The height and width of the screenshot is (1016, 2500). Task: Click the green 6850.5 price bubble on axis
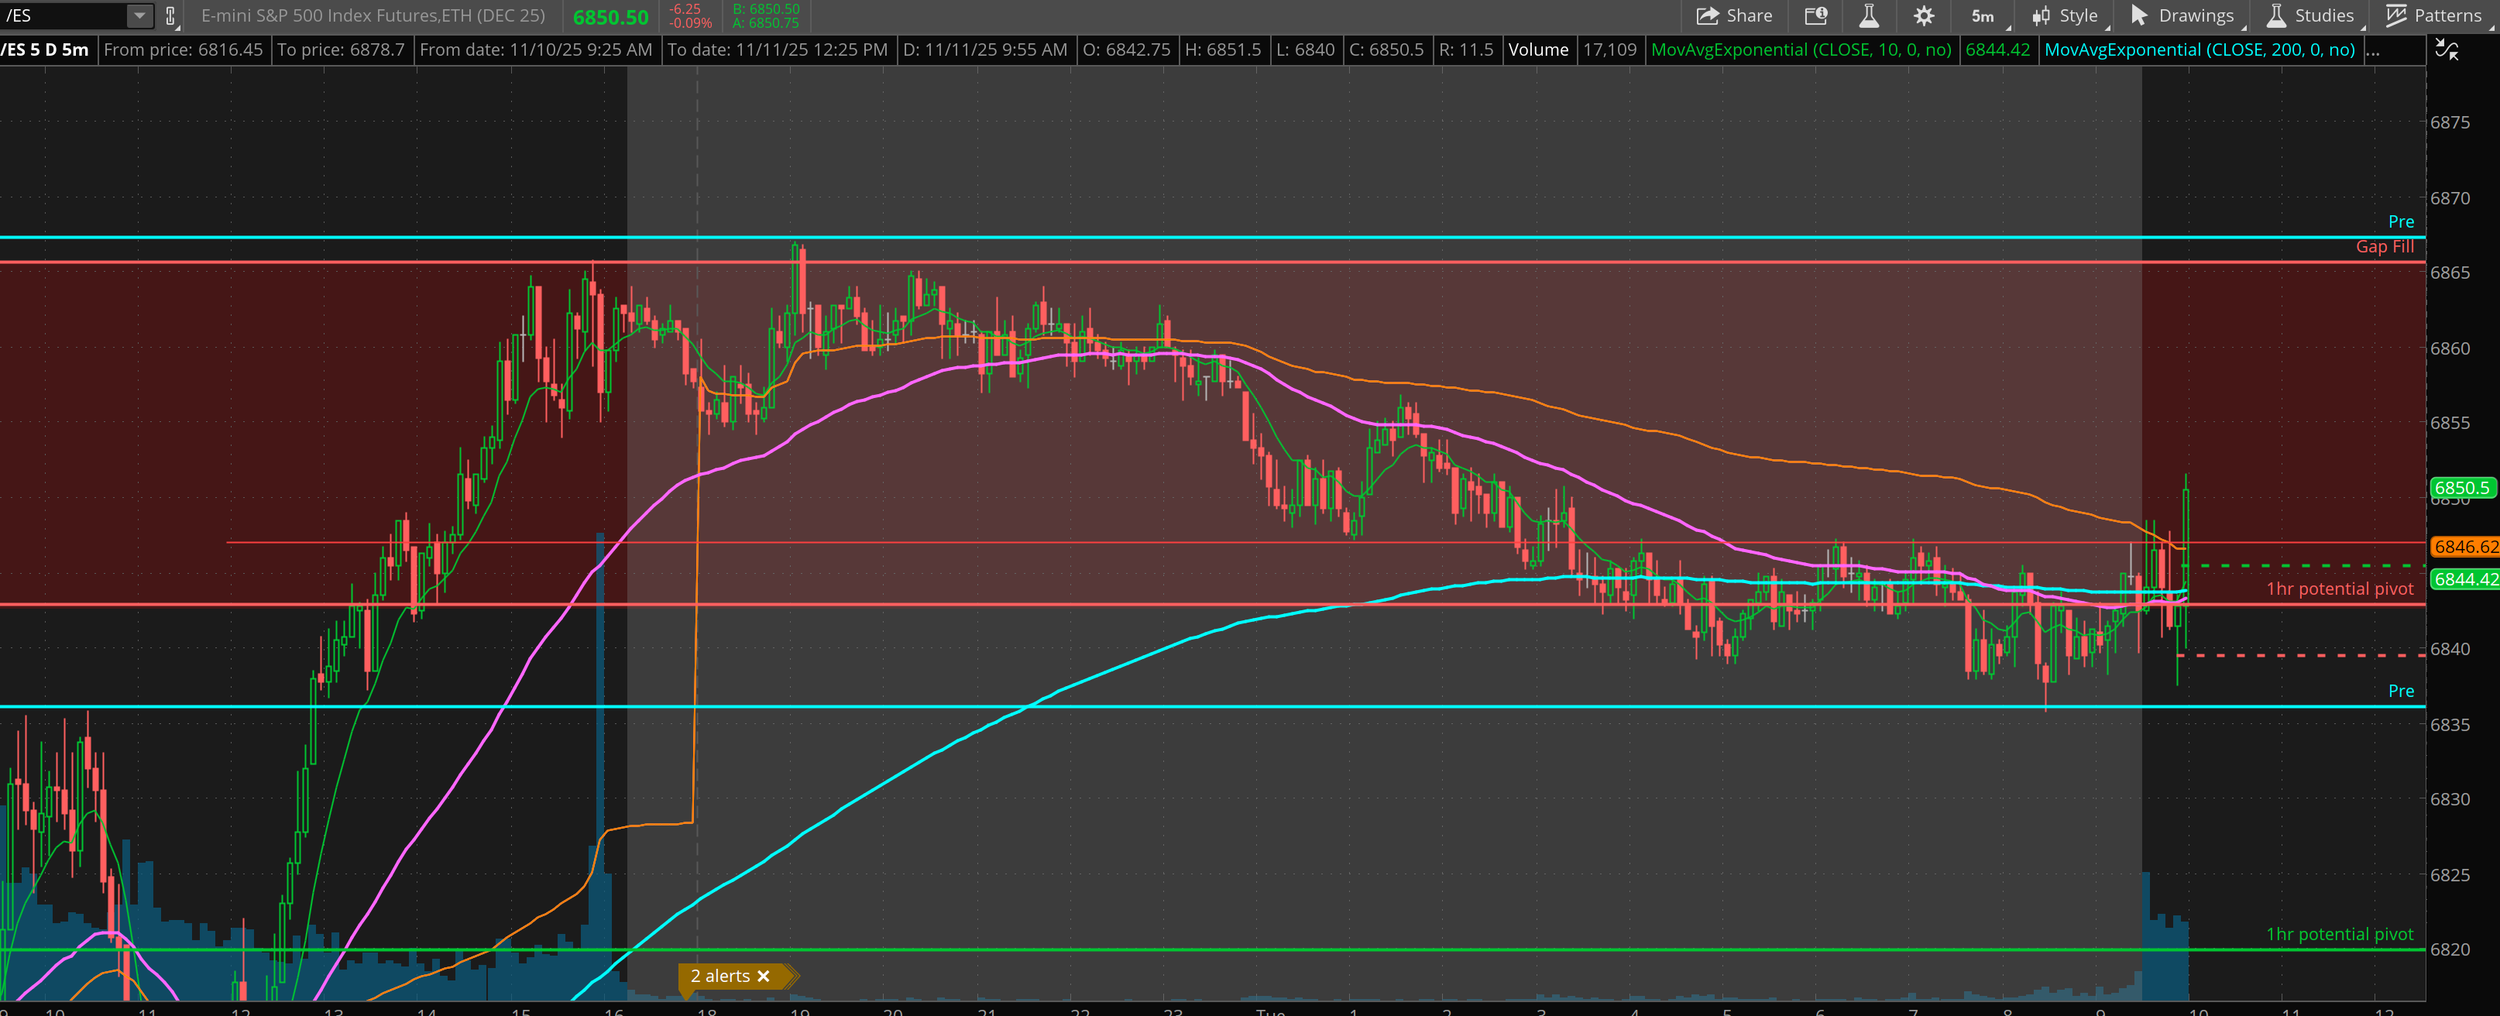[2462, 488]
